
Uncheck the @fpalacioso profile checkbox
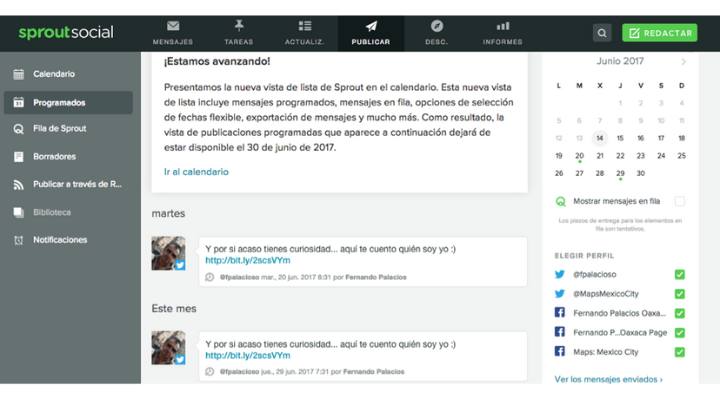(x=680, y=275)
